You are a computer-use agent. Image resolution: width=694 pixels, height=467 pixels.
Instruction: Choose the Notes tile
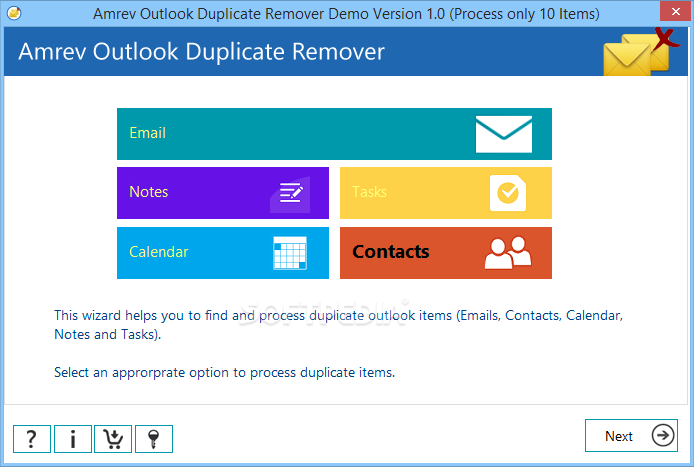click(223, 193)
